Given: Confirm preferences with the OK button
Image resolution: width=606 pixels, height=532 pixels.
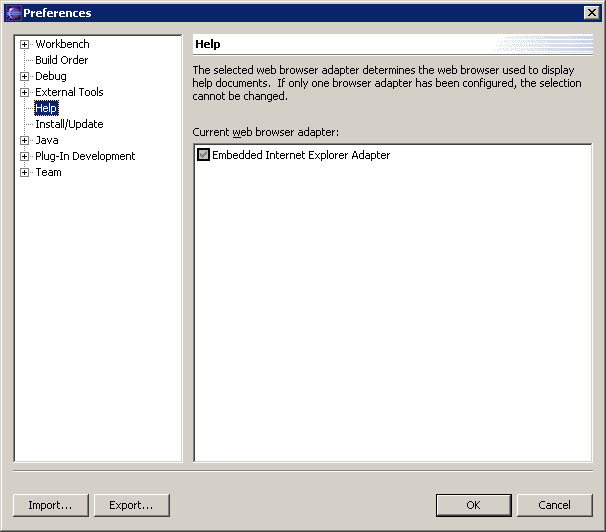Looking at the screenshot, I should (x=473, y=505).
